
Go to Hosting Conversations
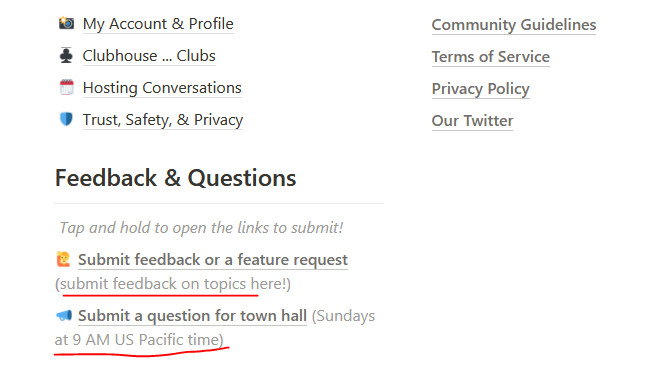pos(162,88)
